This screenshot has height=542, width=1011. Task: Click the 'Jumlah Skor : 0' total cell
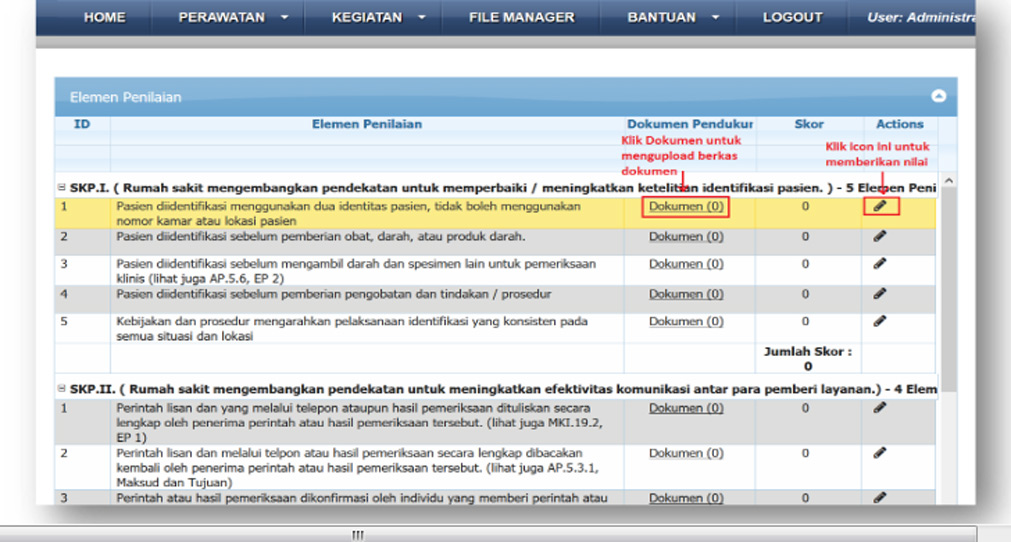[808, 359]
